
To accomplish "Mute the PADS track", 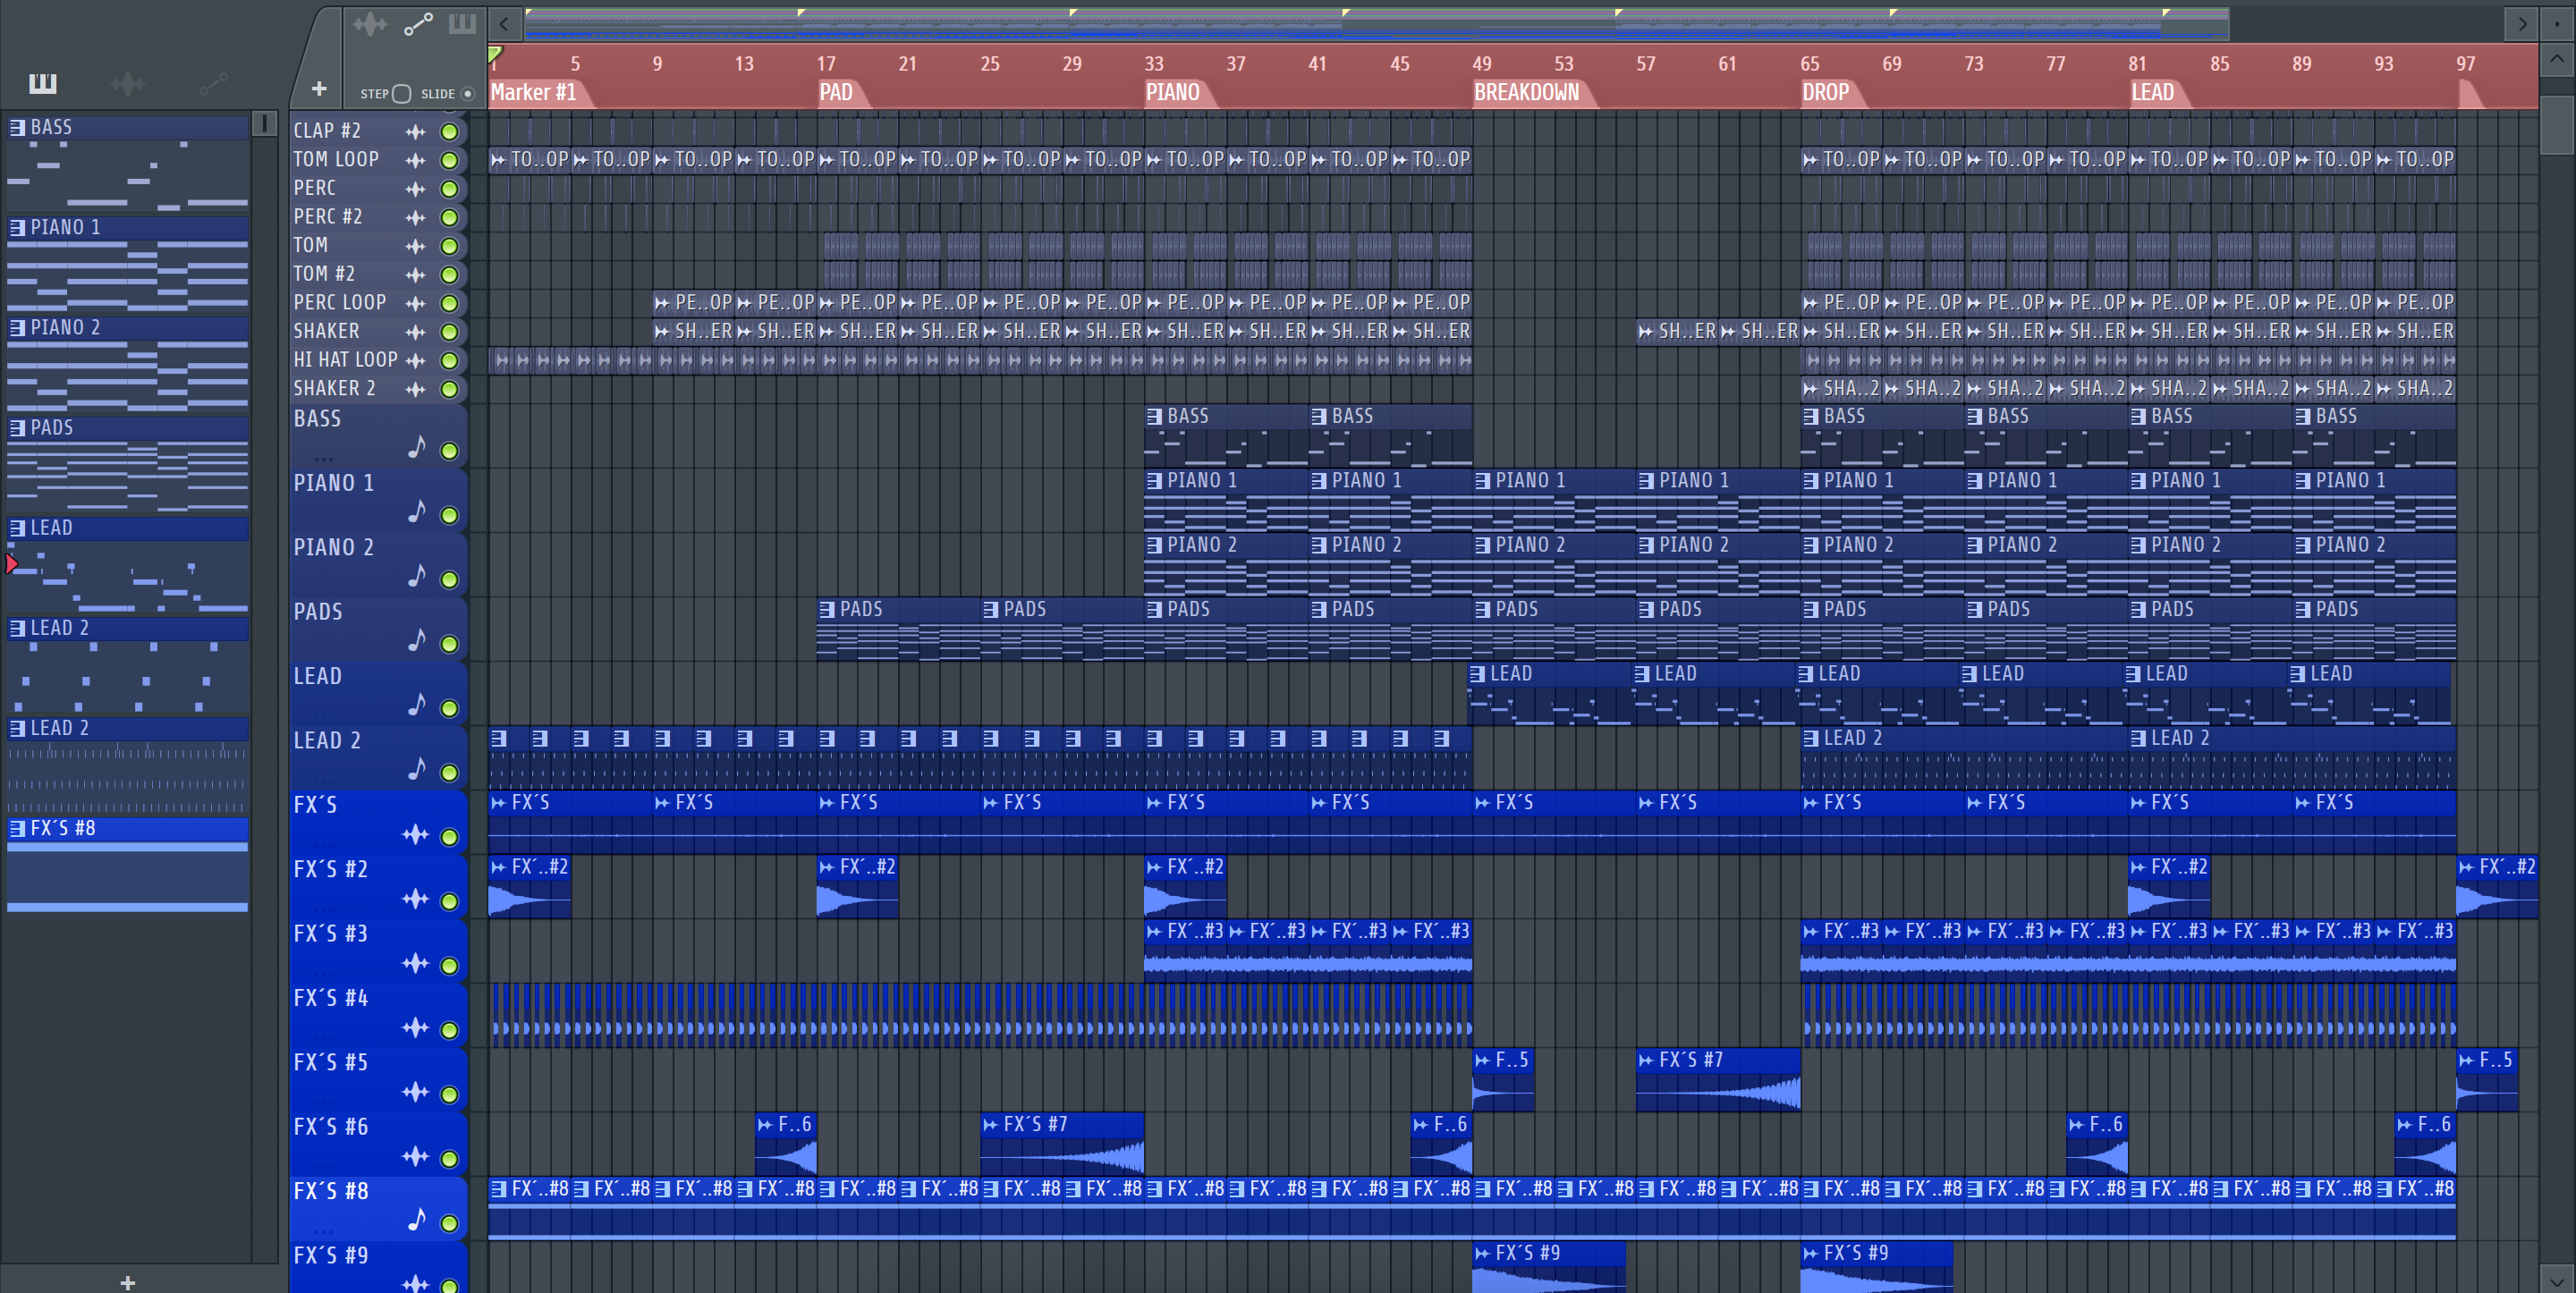I will 450,644.
